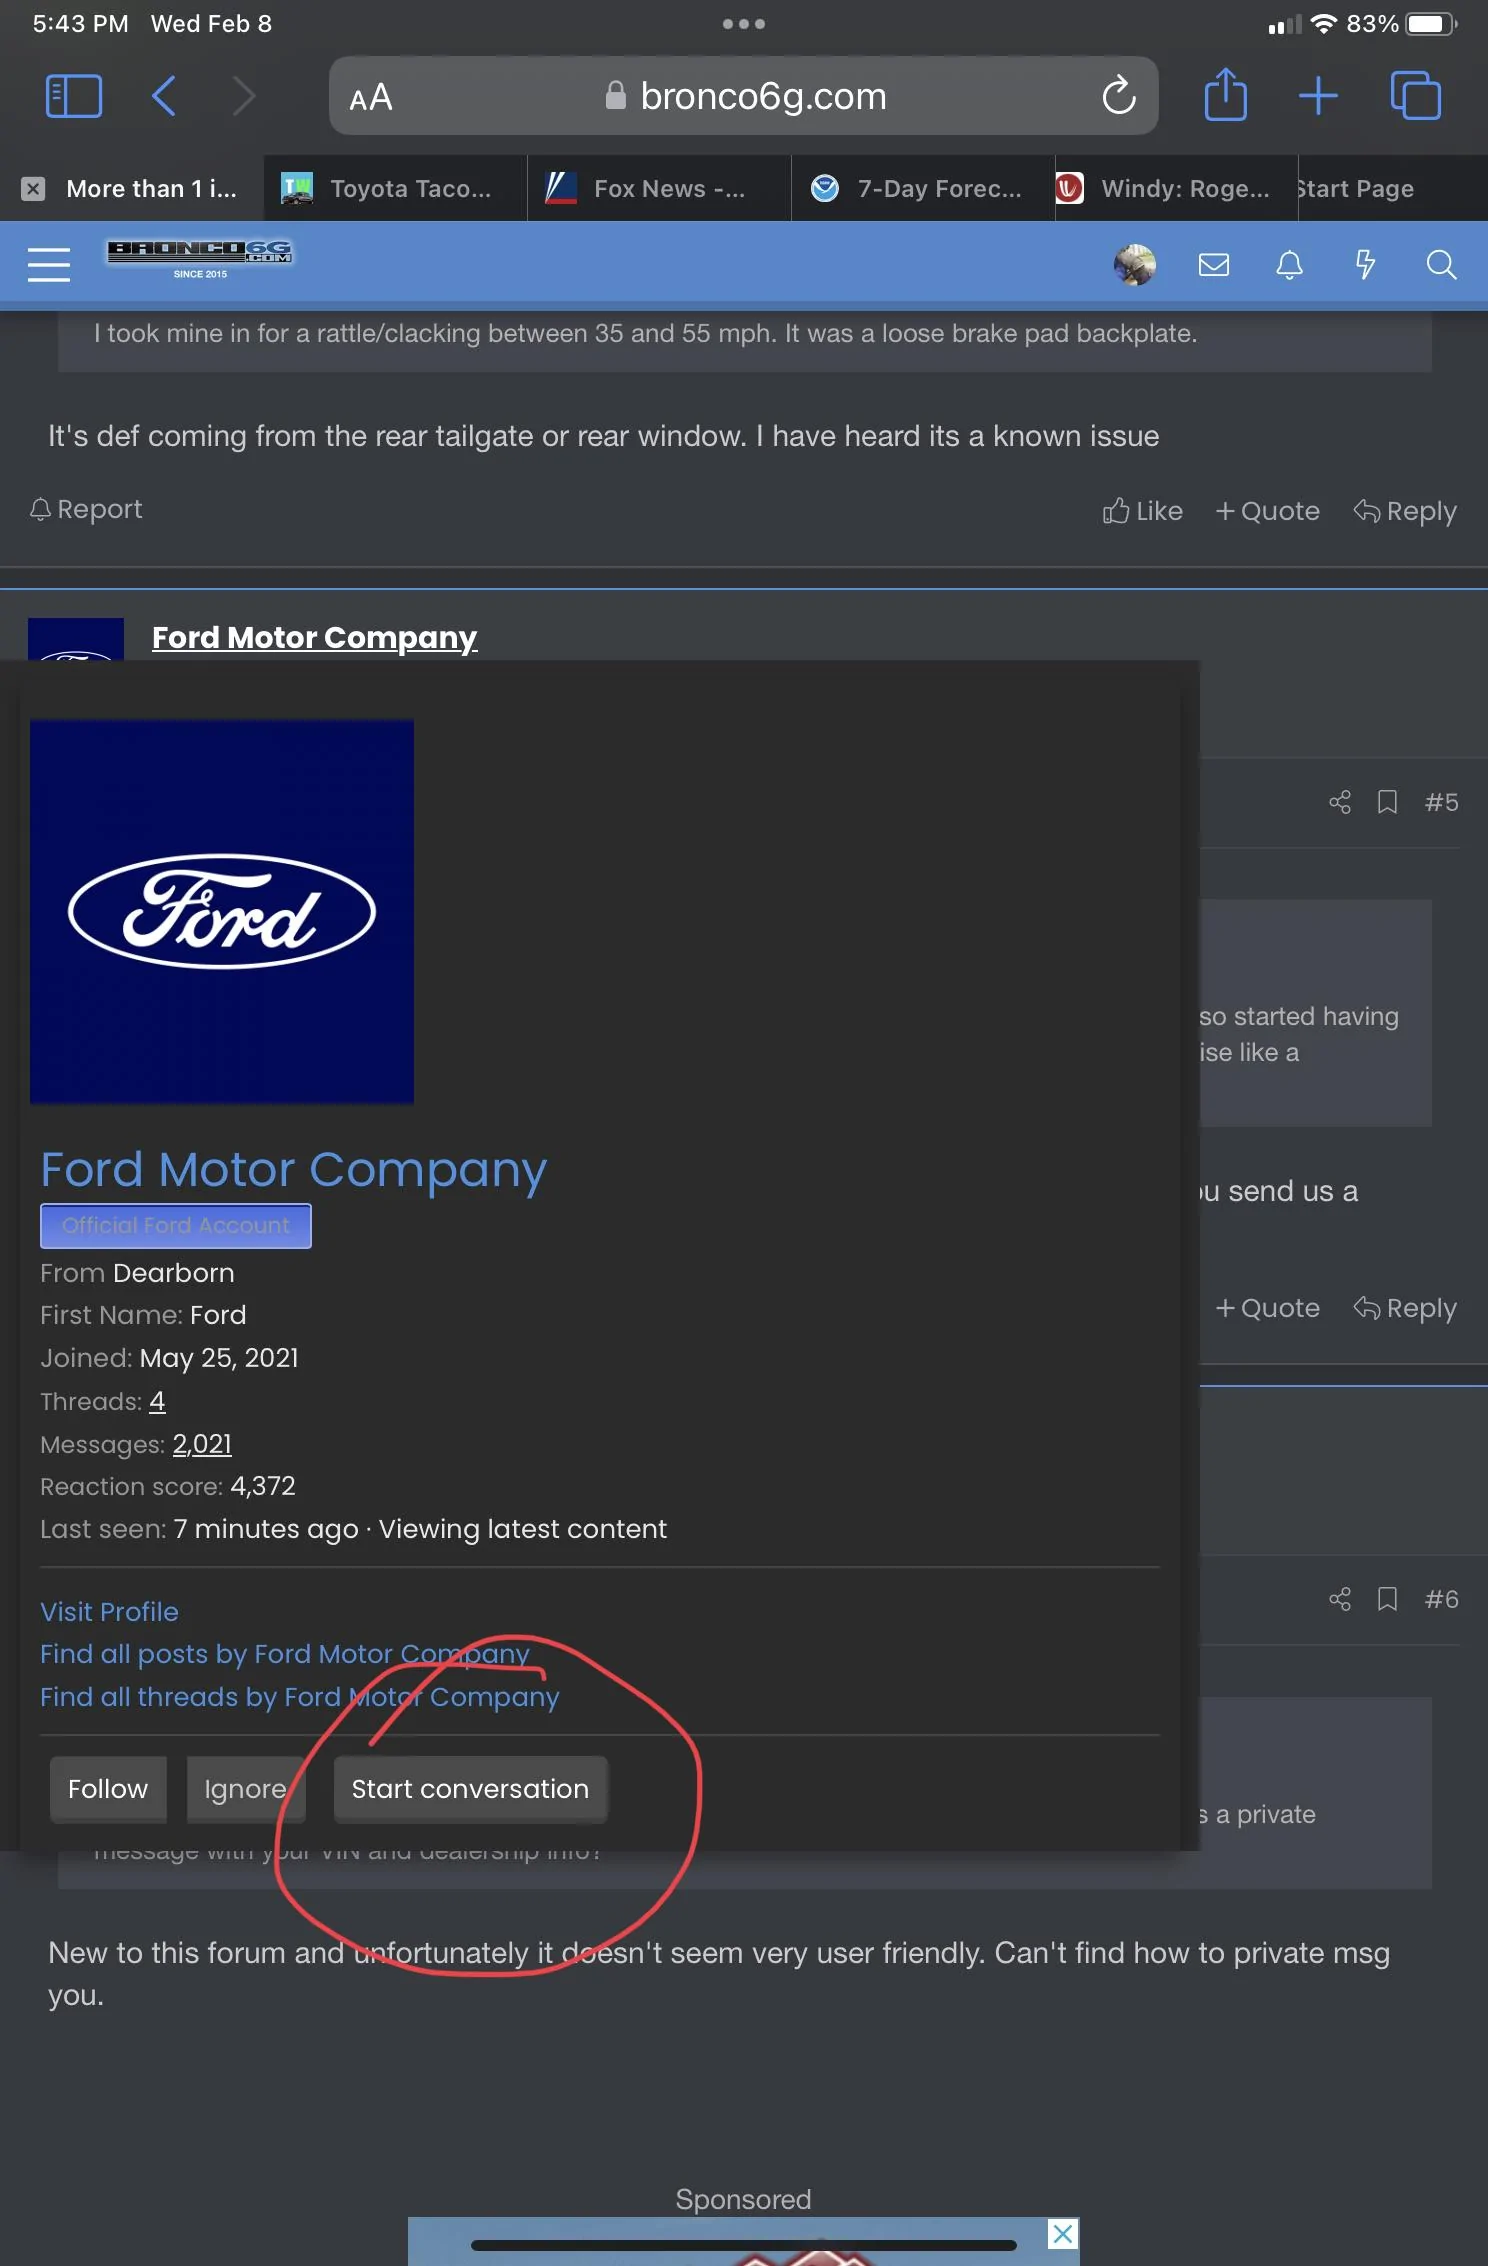Bookmark post #5
This screenshot has height=2266, width=1488.
pyautogui.click(x=1387, y=802)
